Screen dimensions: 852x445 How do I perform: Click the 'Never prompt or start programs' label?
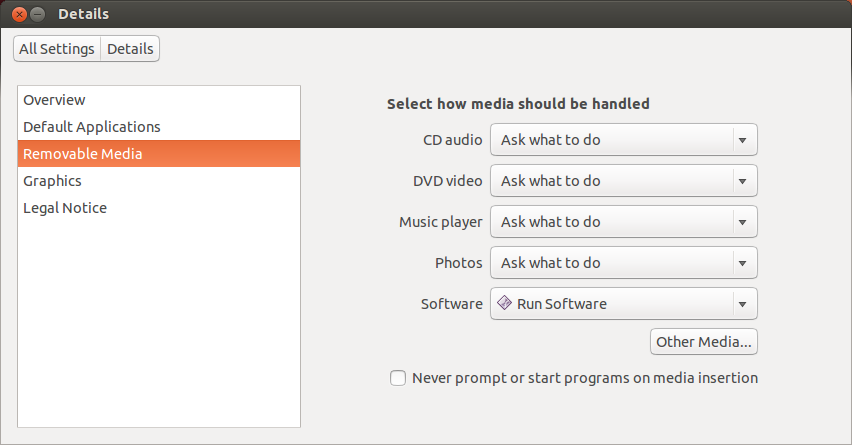[585, 378]
